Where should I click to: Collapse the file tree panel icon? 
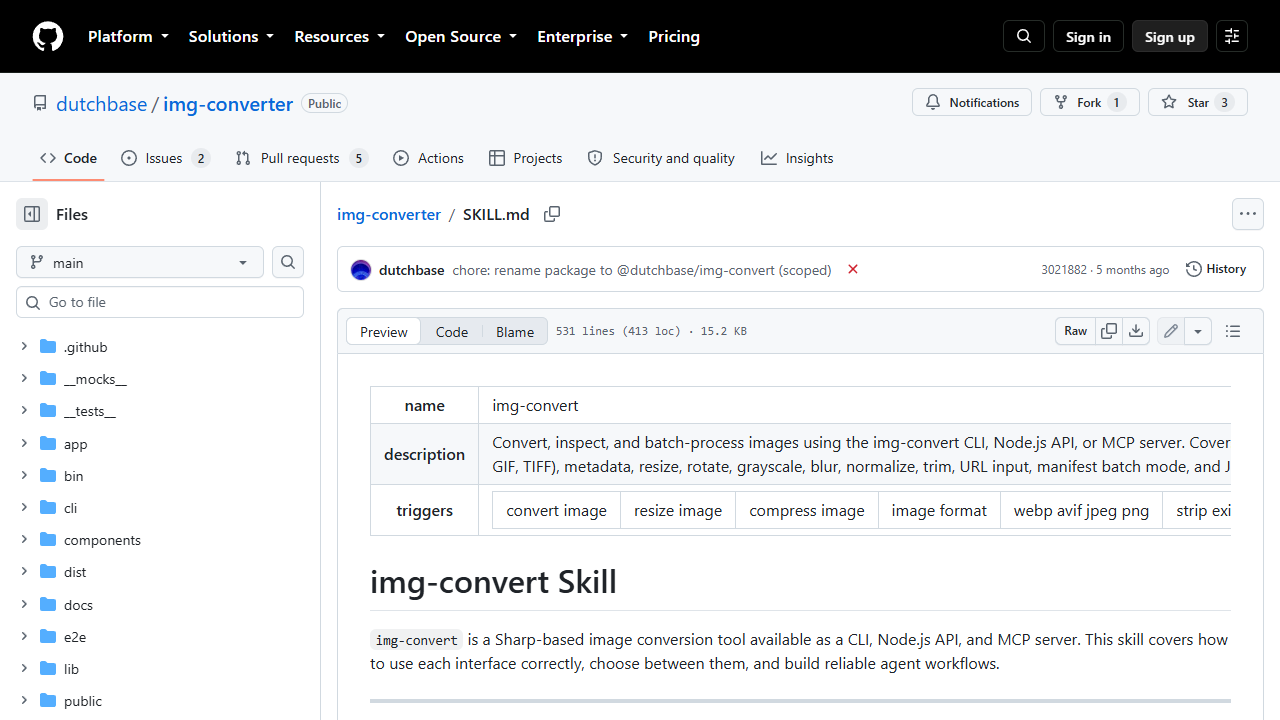tap(32, 214)
